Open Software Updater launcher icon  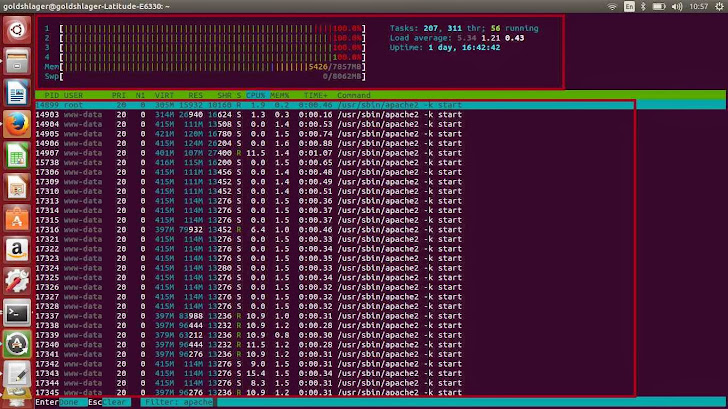[x=17, y=344]
